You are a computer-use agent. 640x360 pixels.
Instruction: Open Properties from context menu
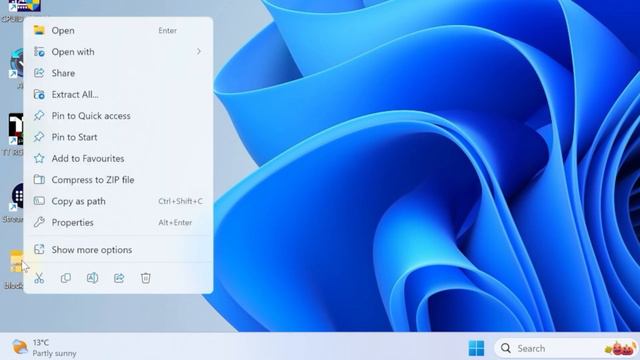[x=118, y=222]
